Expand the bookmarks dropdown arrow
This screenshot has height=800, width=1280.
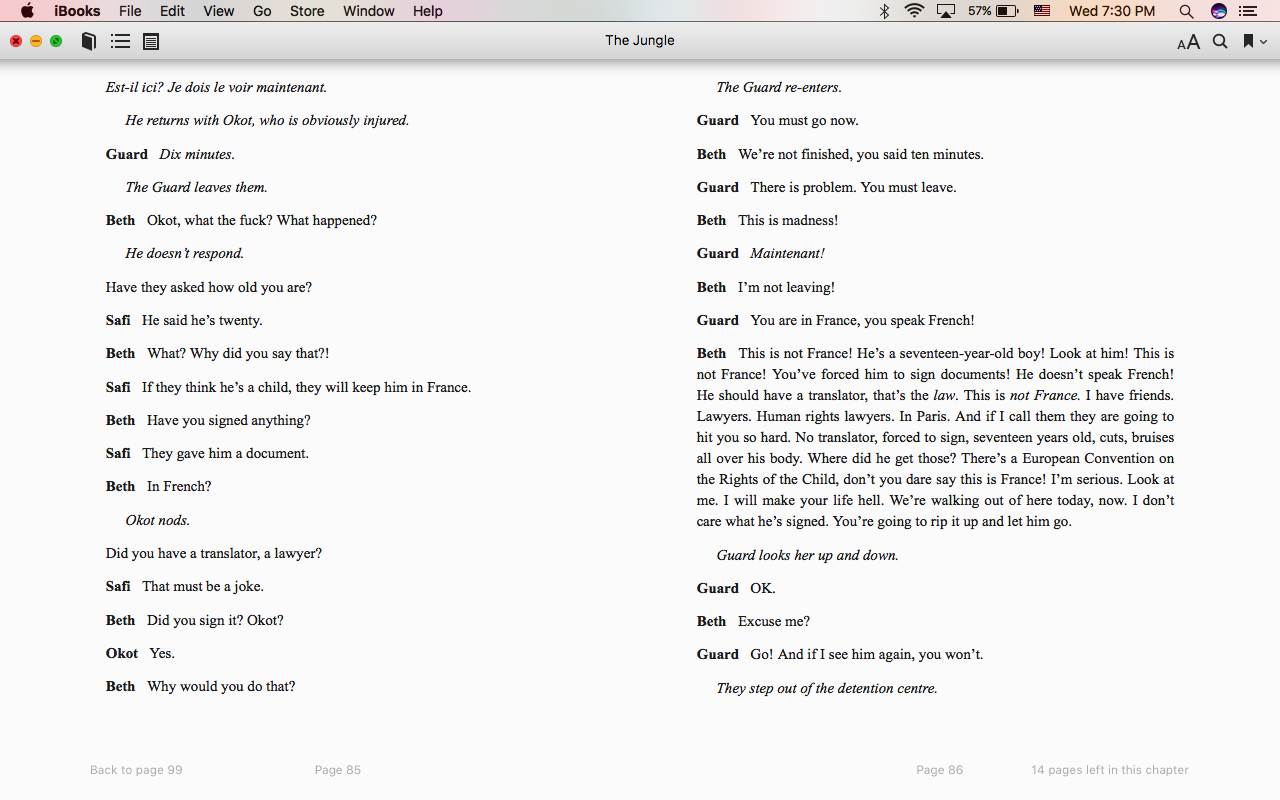click(x=1263, y=42)
